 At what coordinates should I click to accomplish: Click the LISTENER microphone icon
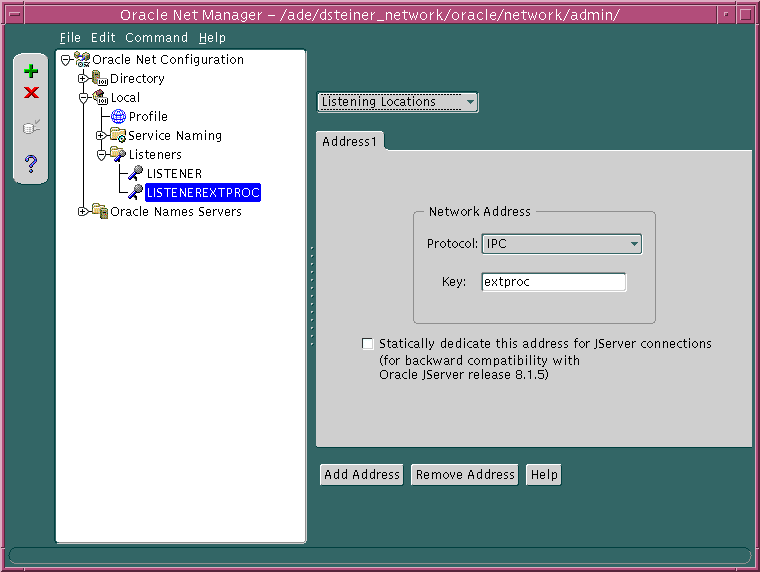(x=136, y=173)
